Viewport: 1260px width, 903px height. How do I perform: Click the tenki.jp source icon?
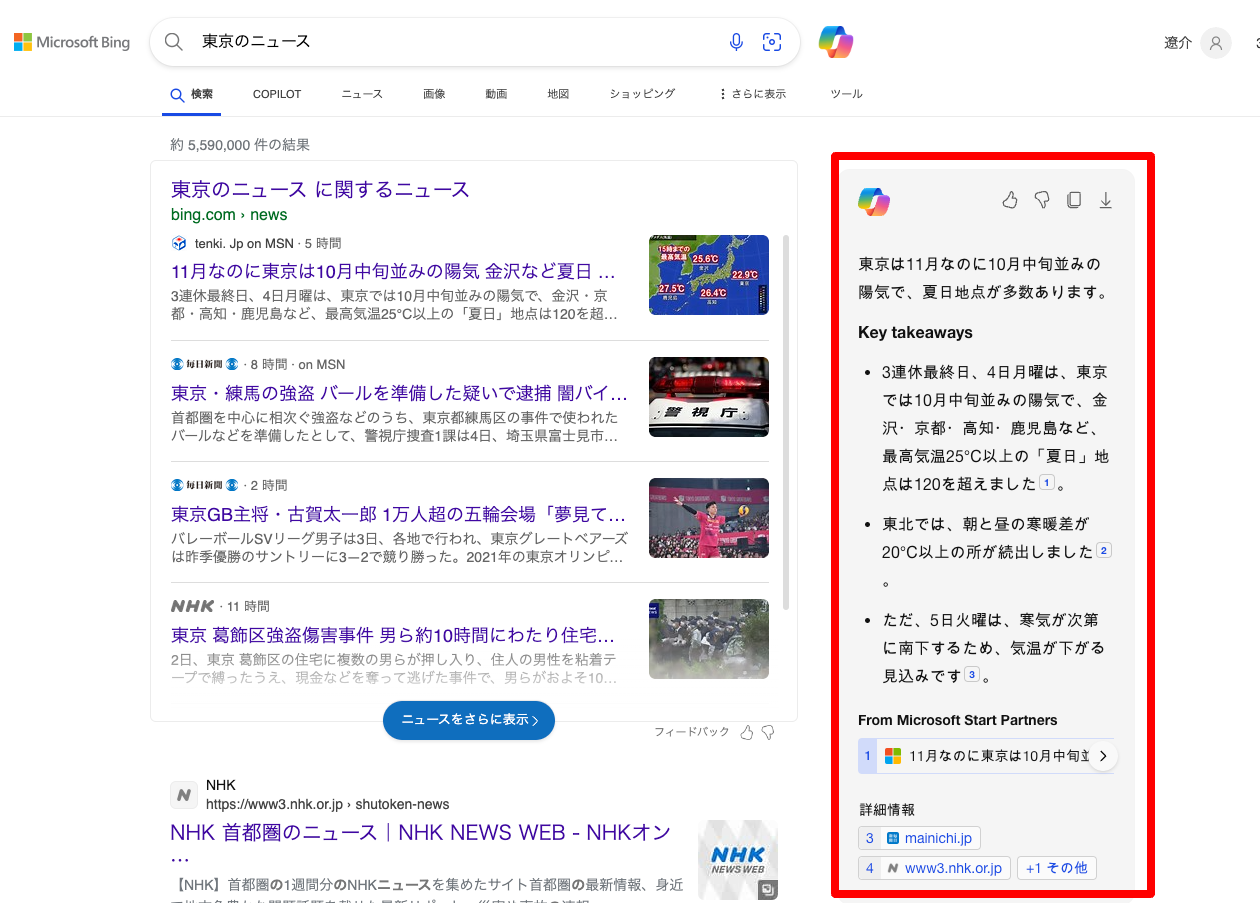(179, 243)
